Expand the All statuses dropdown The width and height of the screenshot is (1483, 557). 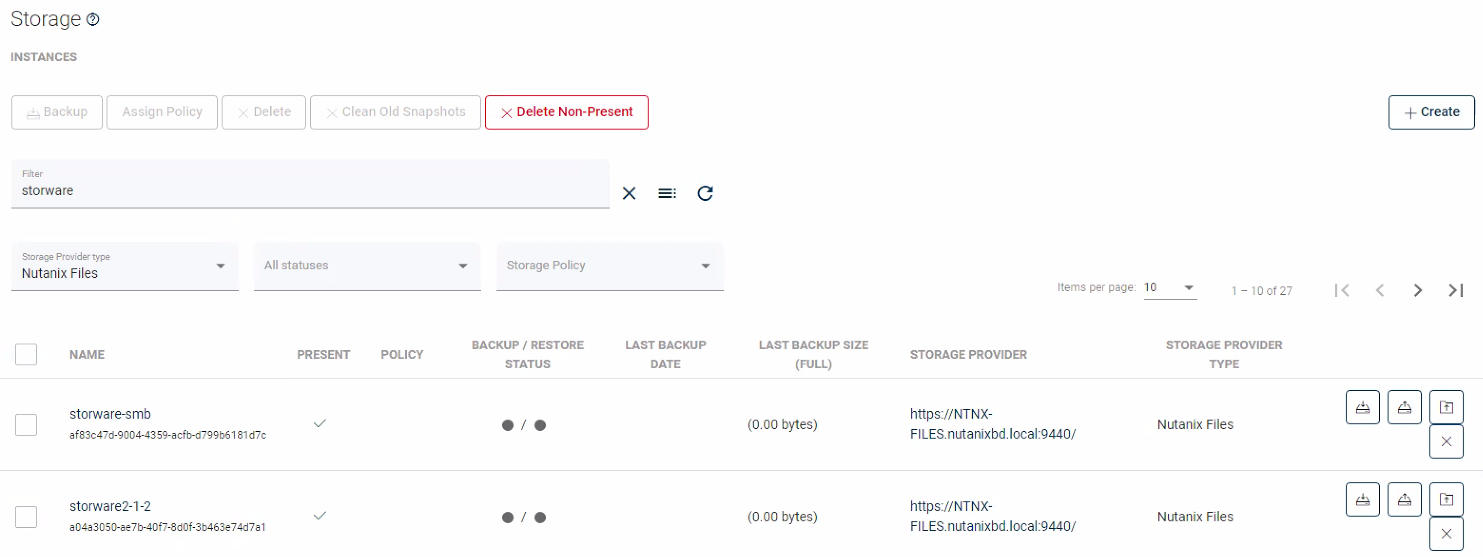(366, 266)
